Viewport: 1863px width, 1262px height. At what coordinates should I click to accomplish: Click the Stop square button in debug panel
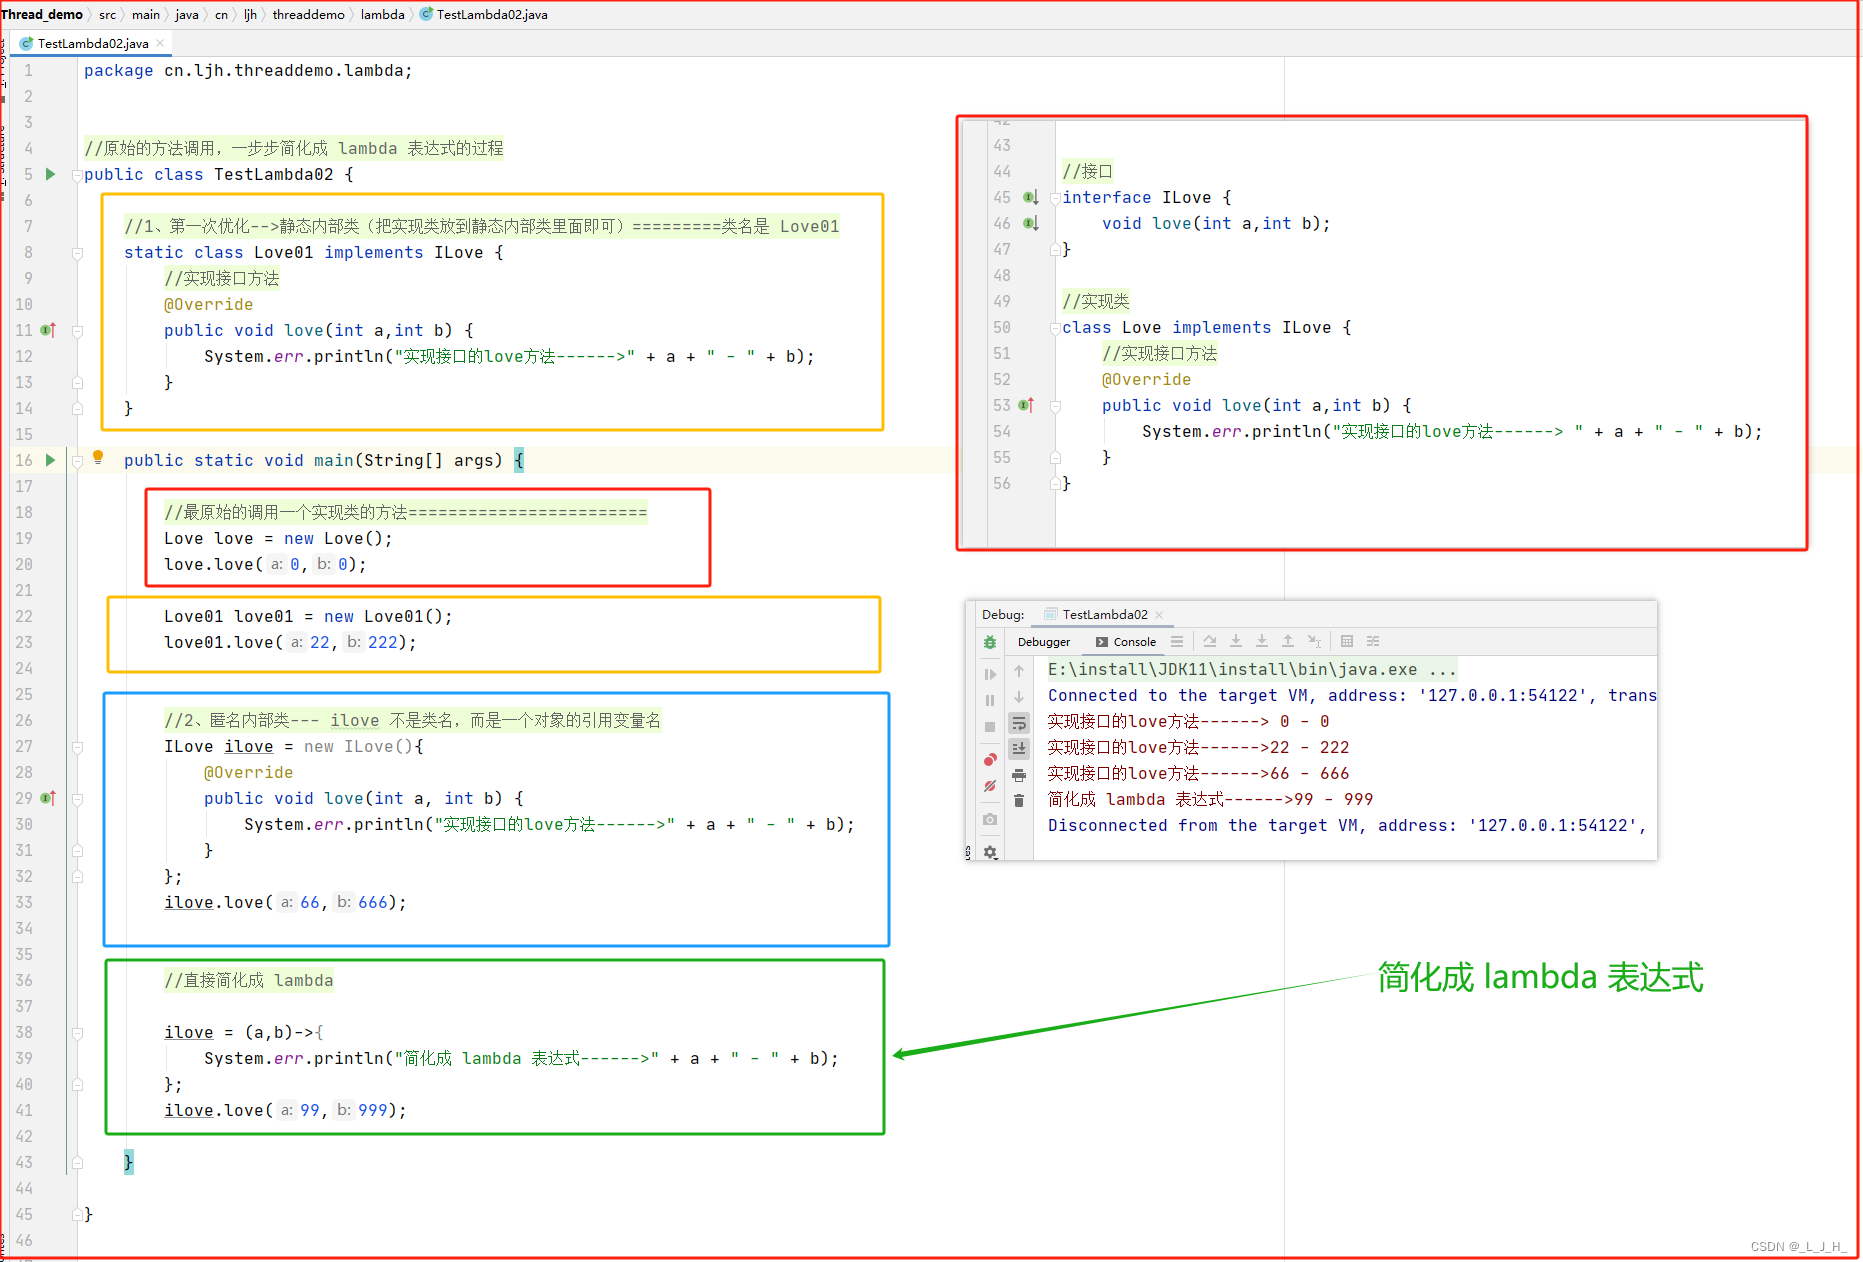[x=990, y=727]
